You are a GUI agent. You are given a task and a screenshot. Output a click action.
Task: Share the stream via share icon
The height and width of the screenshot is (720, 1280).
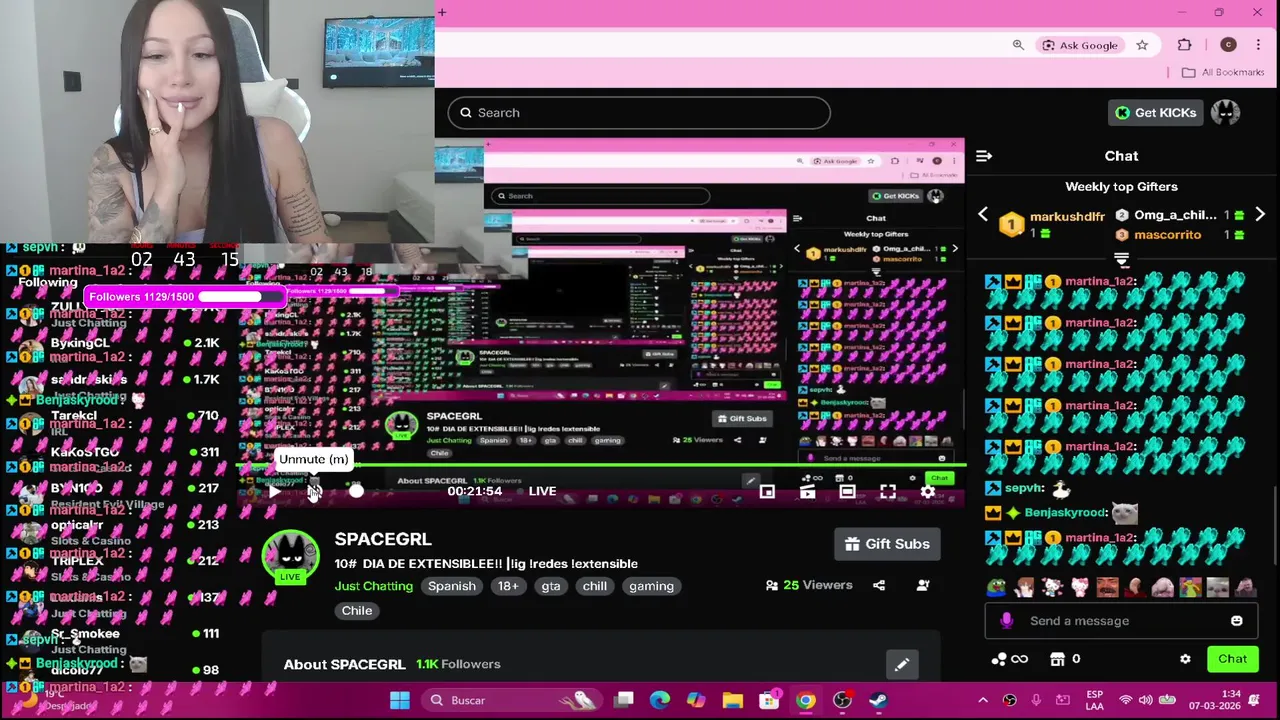pos(879,585)
